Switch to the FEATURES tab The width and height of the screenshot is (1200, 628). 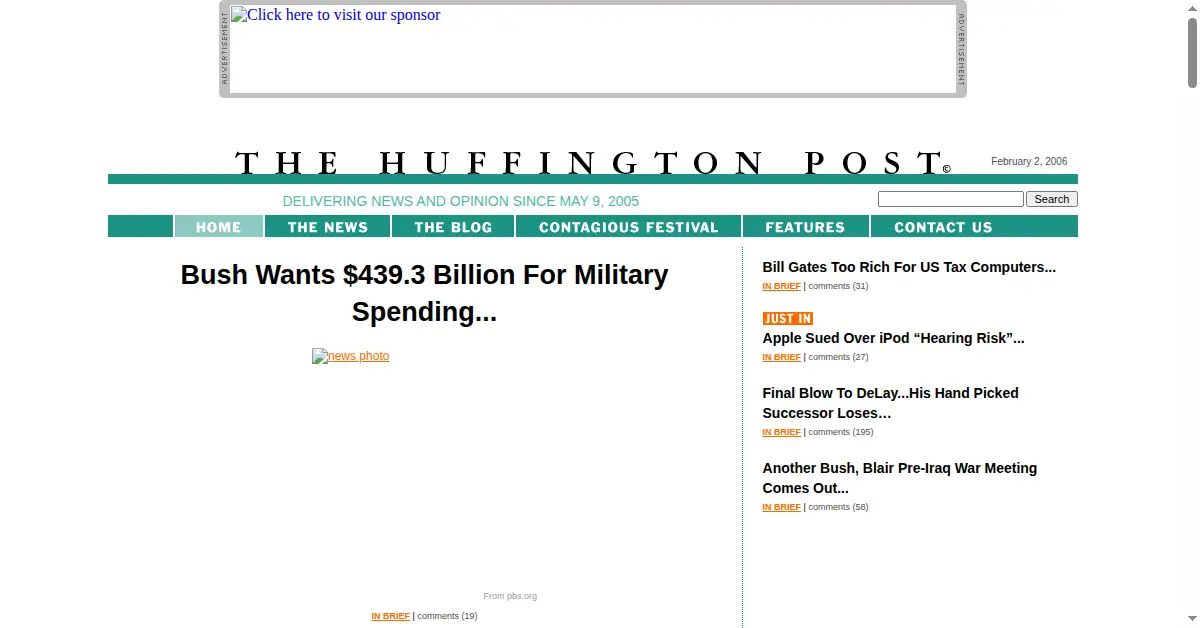click(805, 227)
